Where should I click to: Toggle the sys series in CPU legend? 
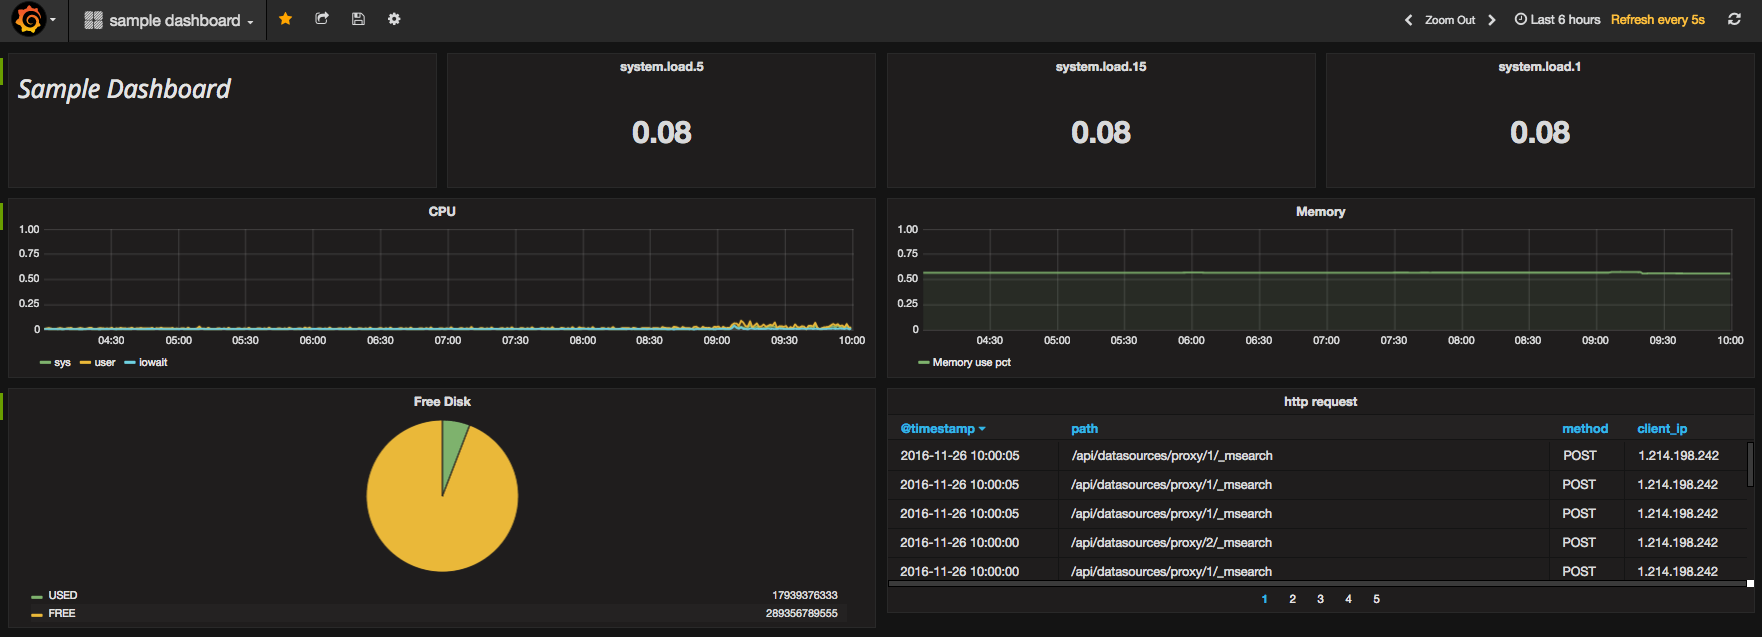[62, 362]
